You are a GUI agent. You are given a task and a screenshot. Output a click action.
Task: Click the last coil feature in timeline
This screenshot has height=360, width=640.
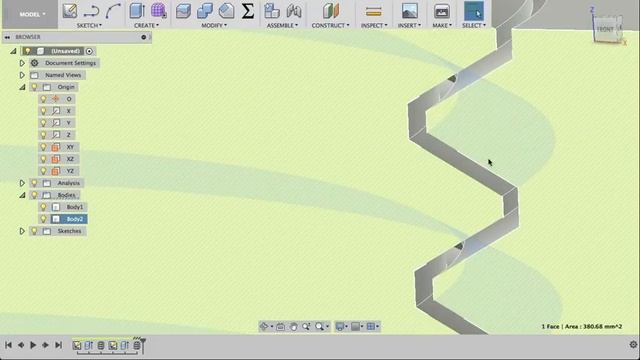137,345
